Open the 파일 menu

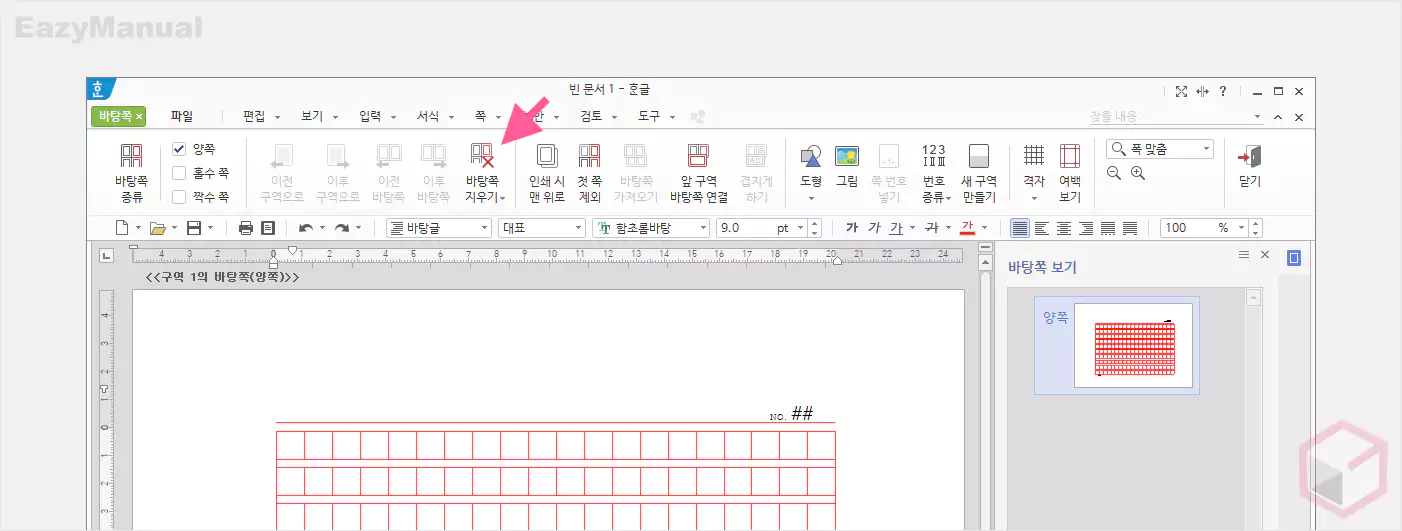tap(181, 116)
